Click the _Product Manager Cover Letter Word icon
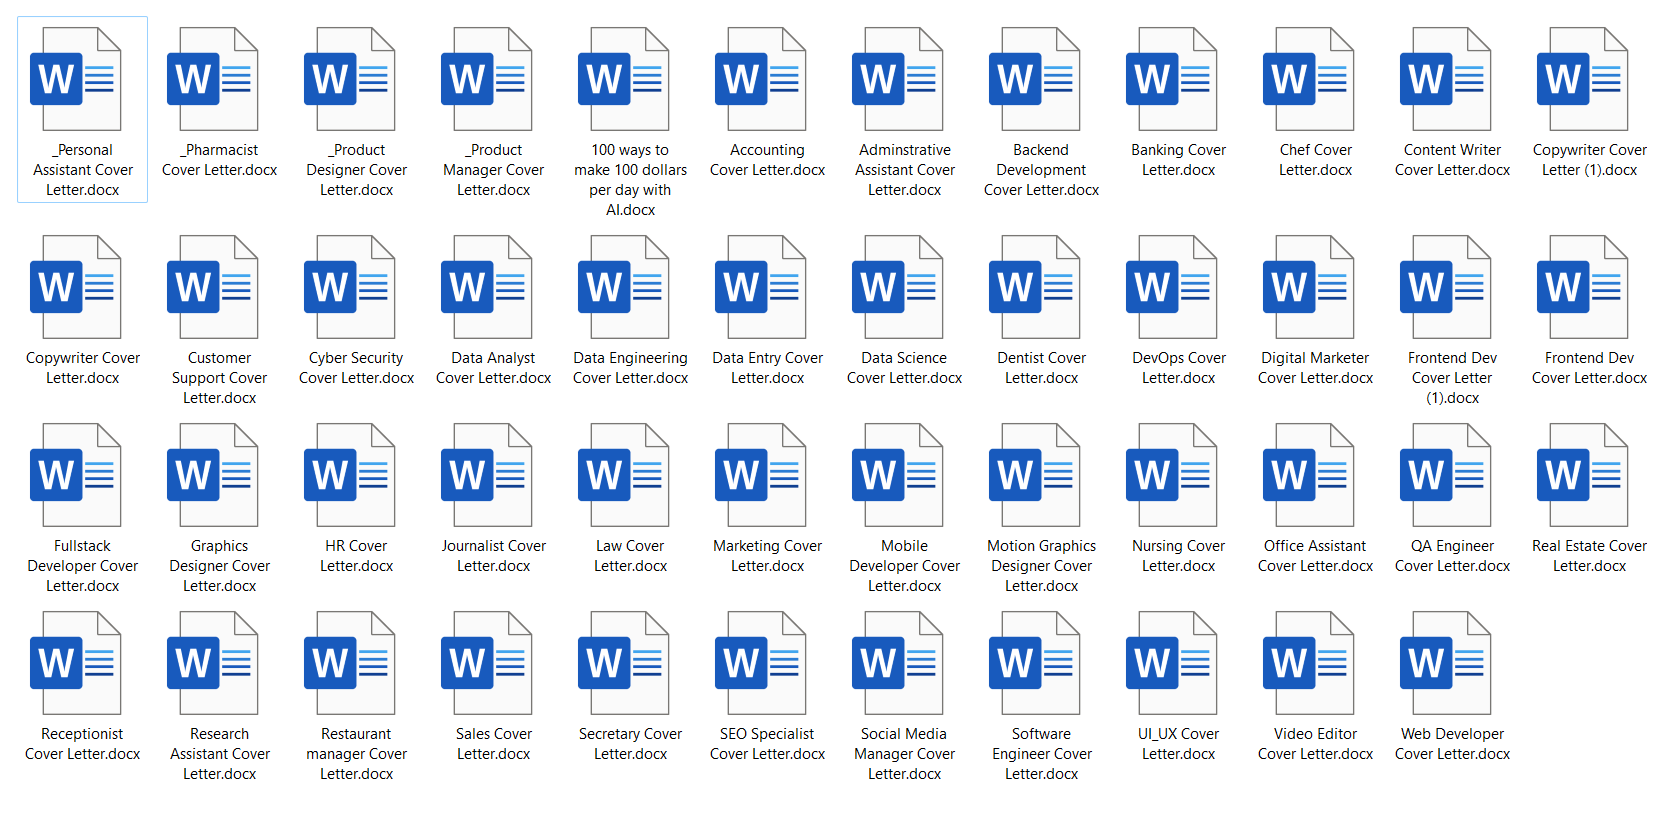The width and height of the screenshot is (1671, 820). pyautogui.click(x=487, y=79)
